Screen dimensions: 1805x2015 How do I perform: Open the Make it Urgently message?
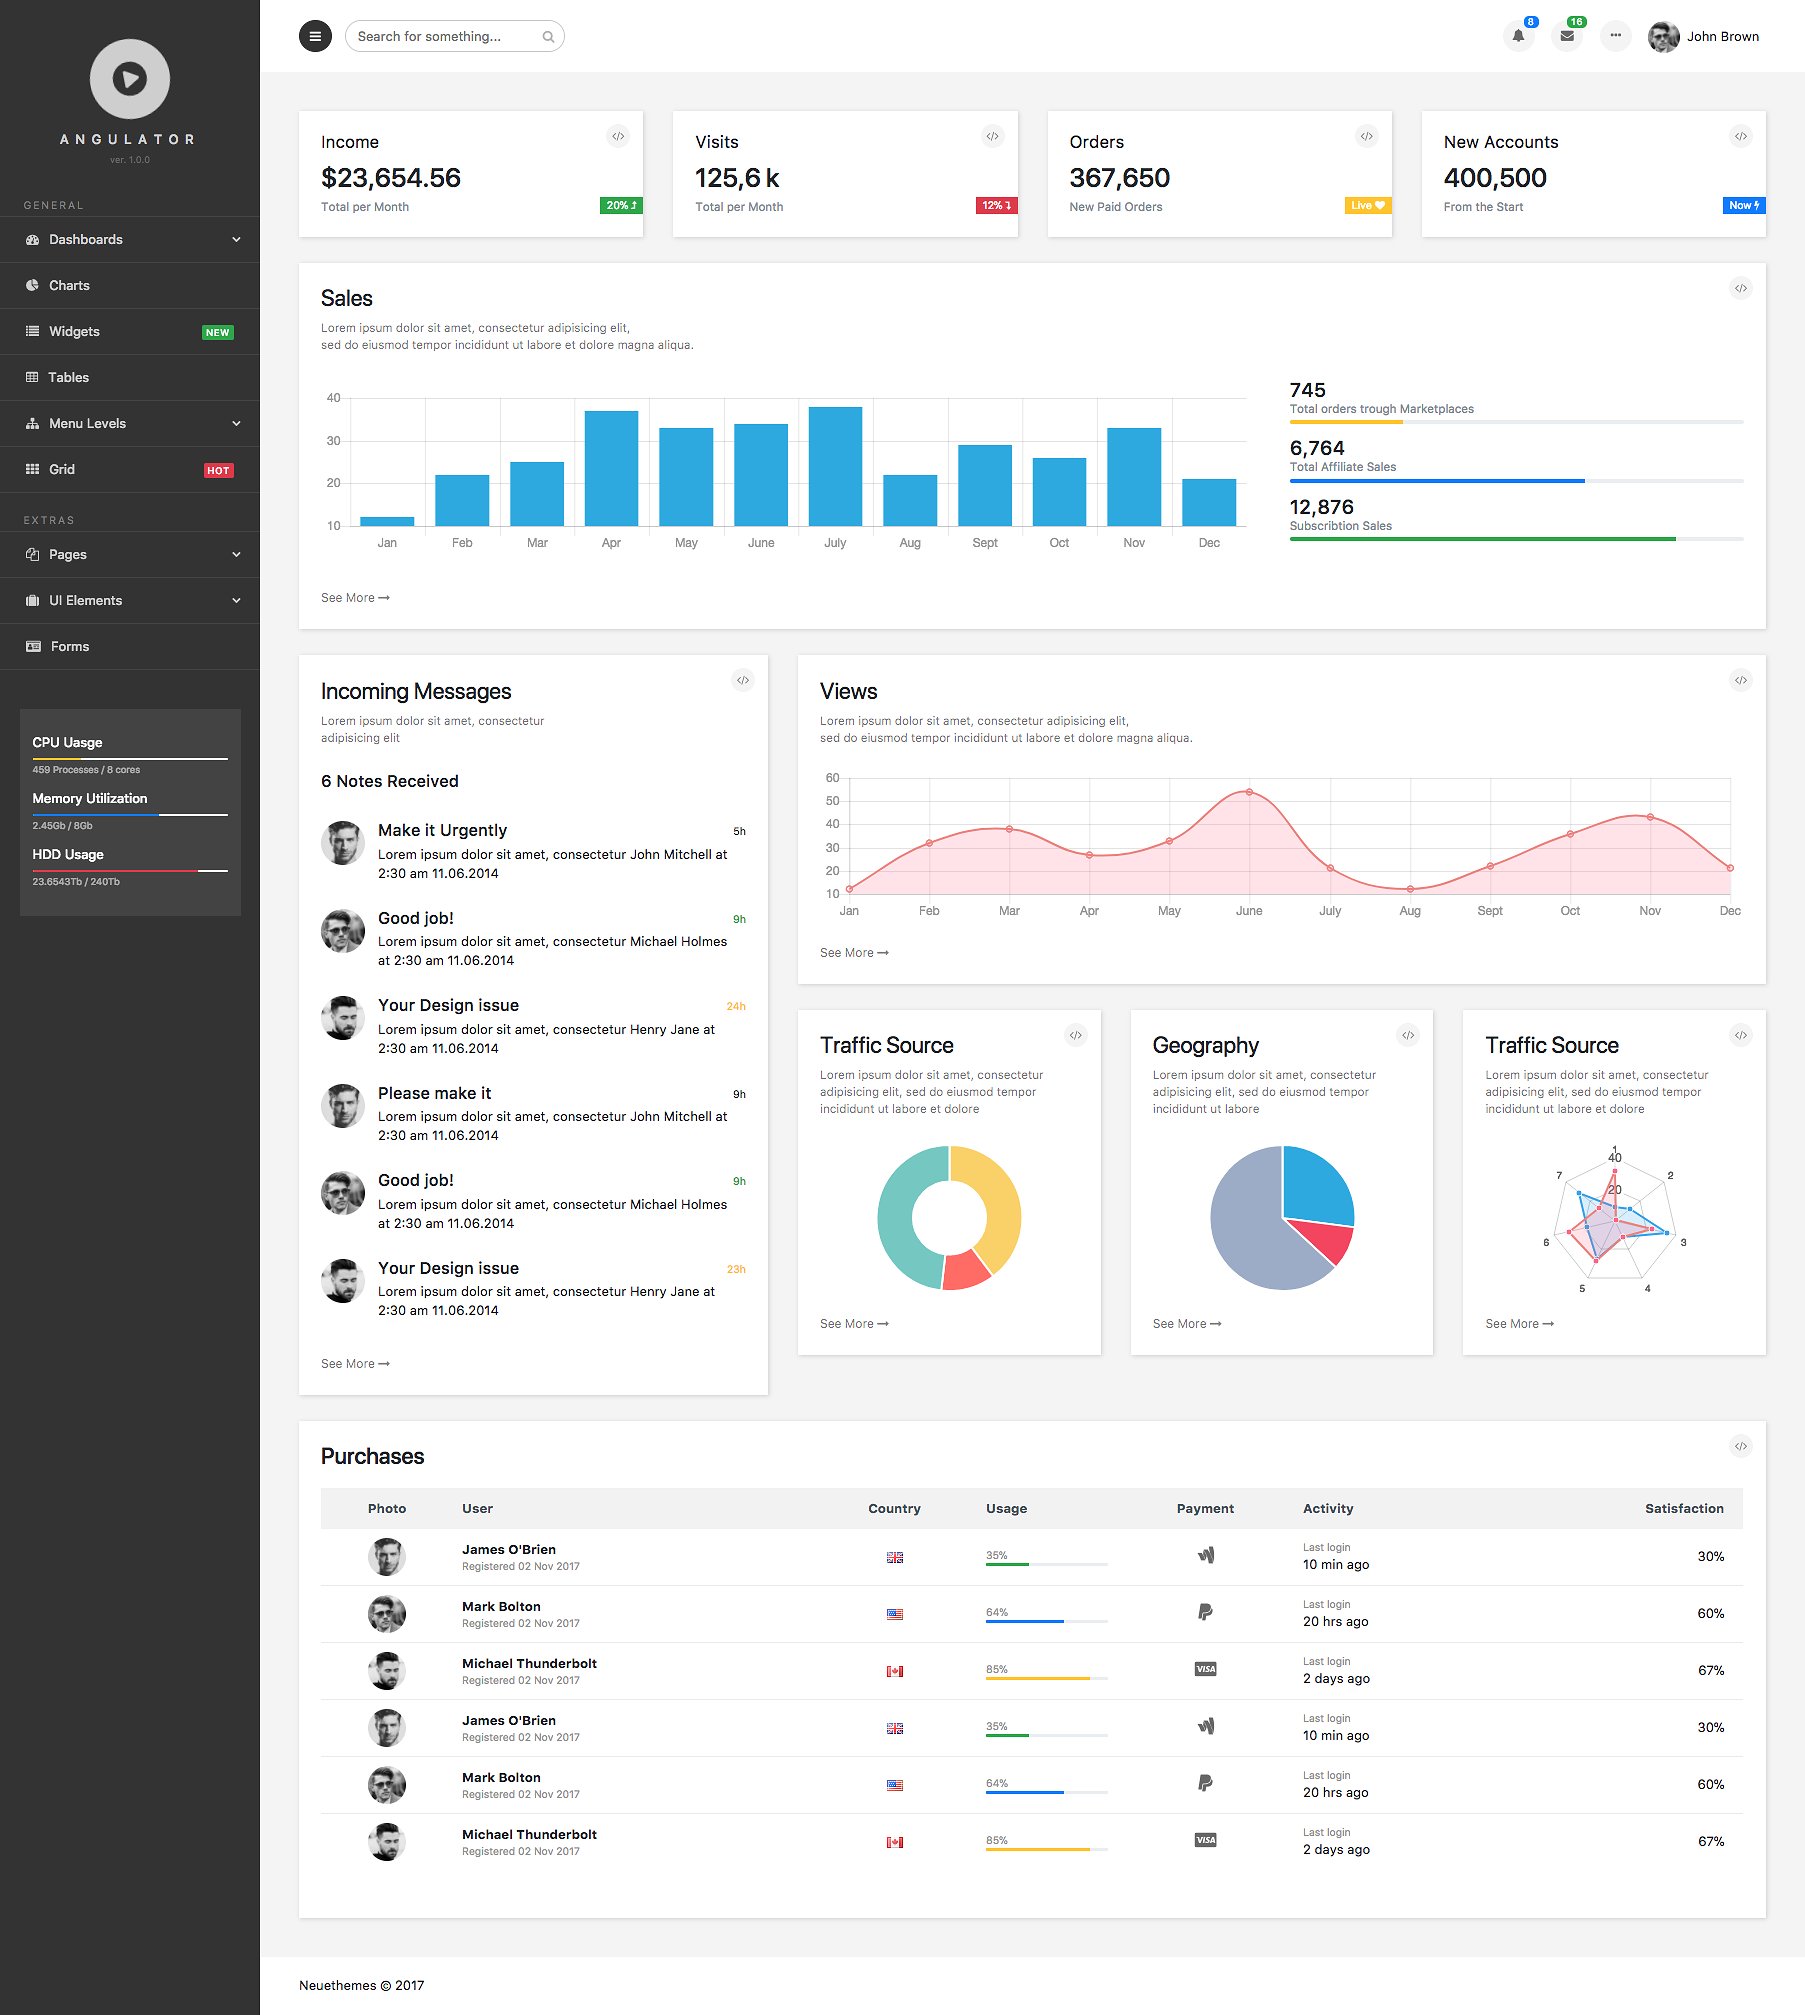(x=533, y=850)
